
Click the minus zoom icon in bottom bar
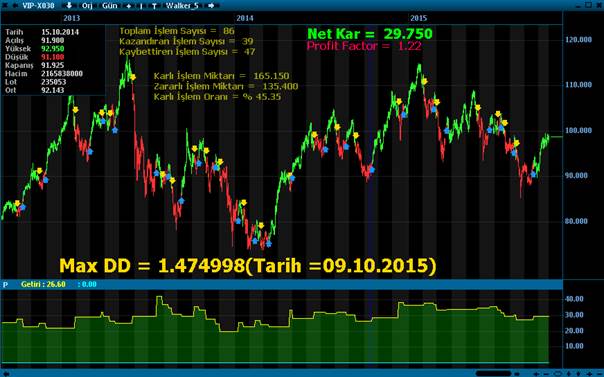[x=546, y=374]
